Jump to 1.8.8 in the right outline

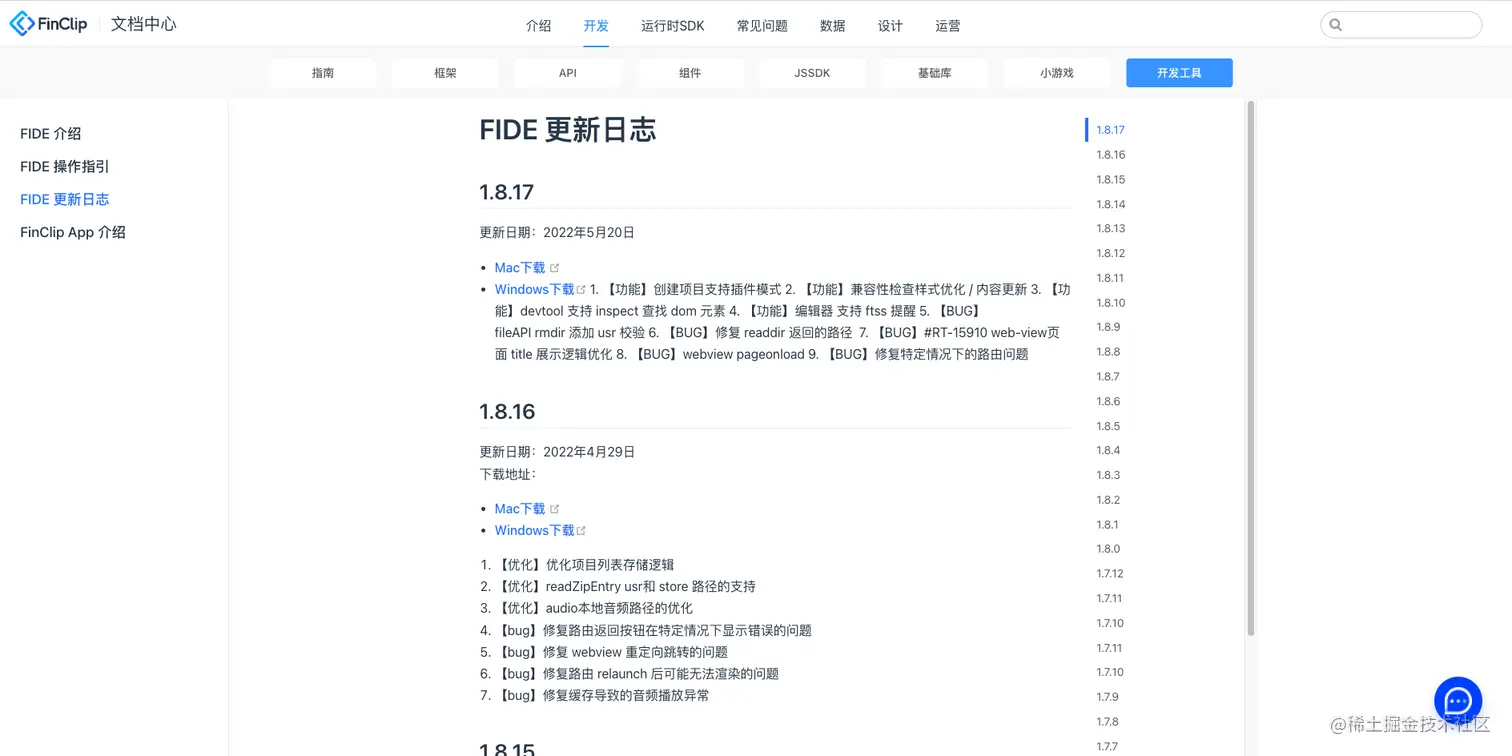[1107, 352]
